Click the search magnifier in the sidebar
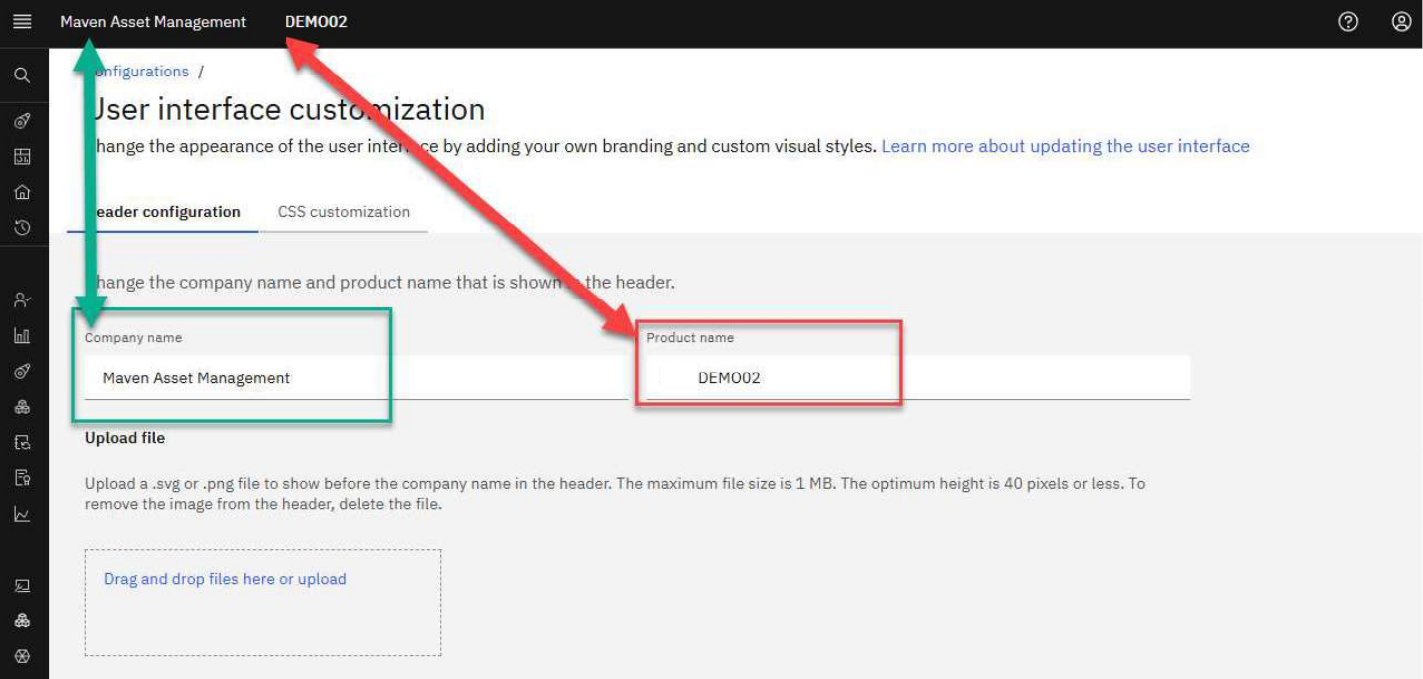The image size is (1423, 679). 22,76
